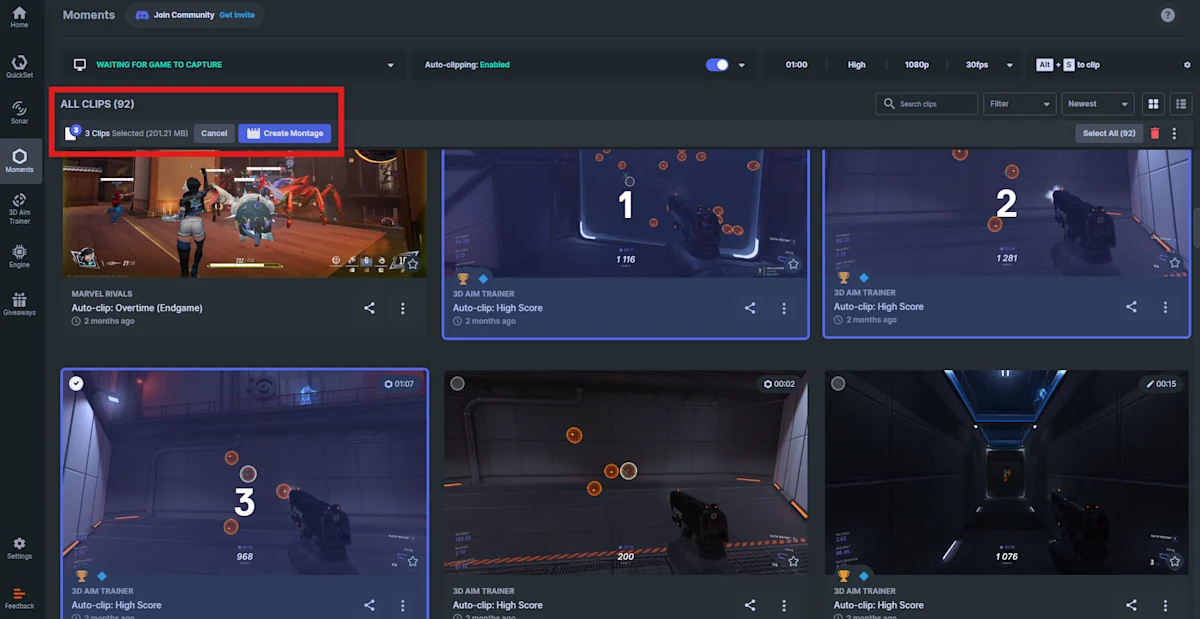Share the Marvel Rivals Overtime clip
The width and height of the screenshot is (1200, 619).
tap(369, 308)
